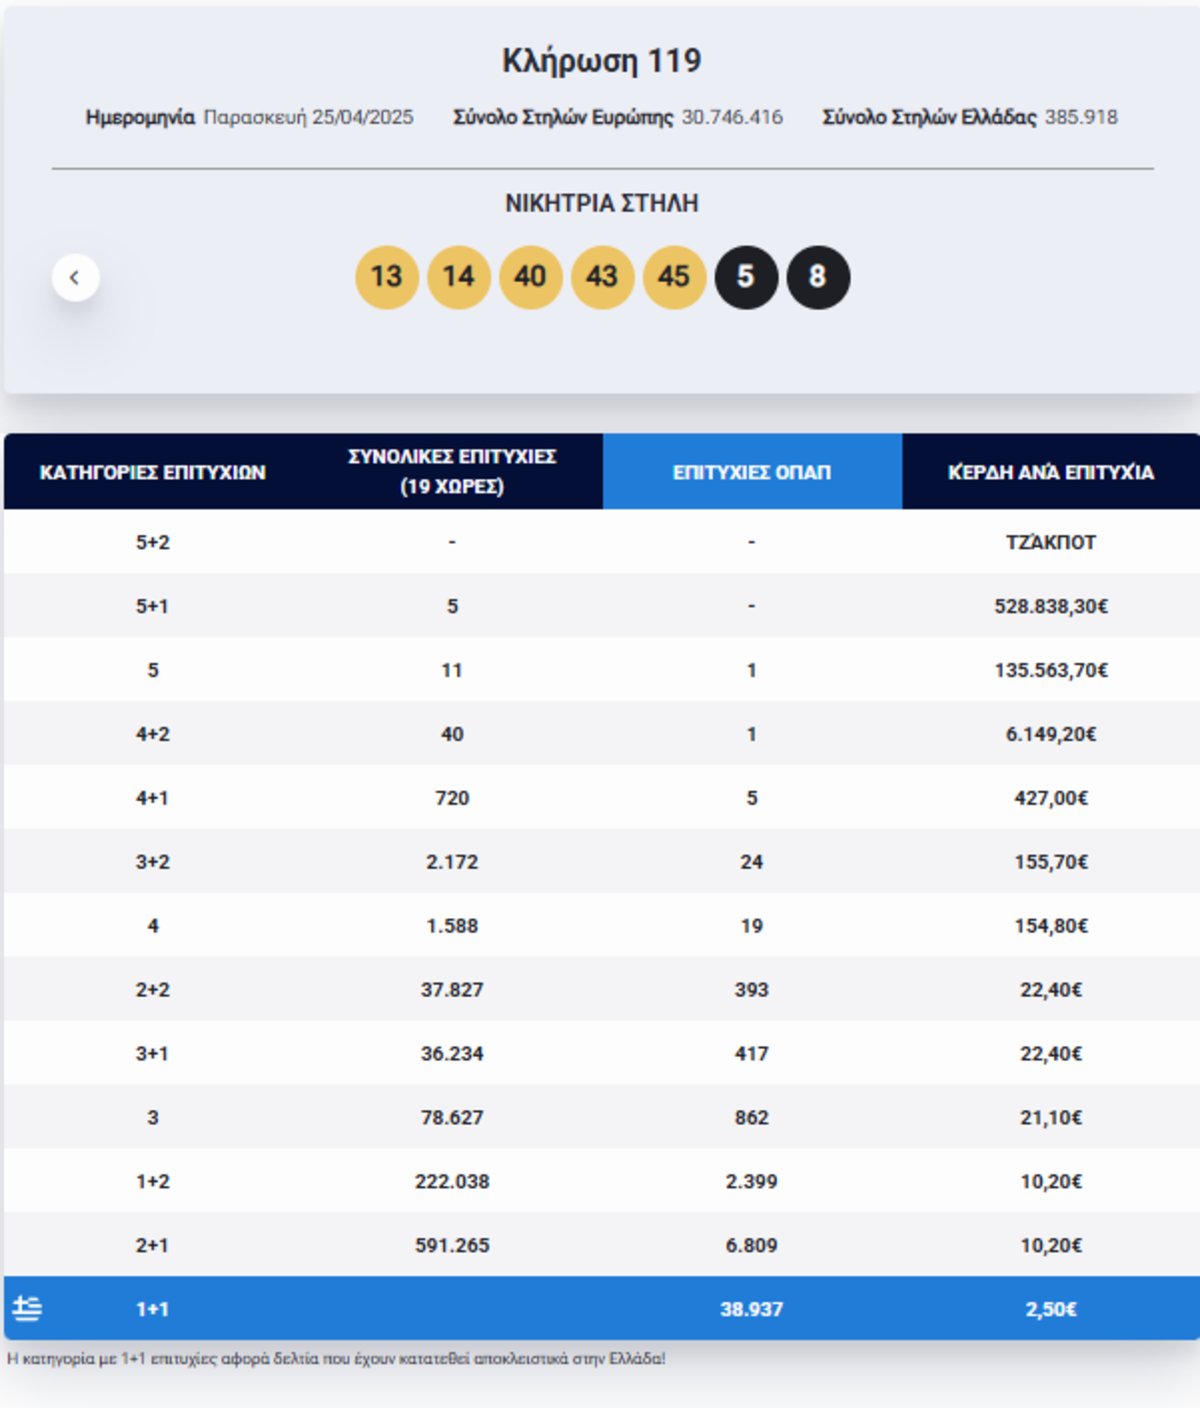Viewport: 1200px width, 1408px height.
Task: Click the ΤΖΑΚΠΟΤ cell in the 5+2 row
Action: [1051, 542]
